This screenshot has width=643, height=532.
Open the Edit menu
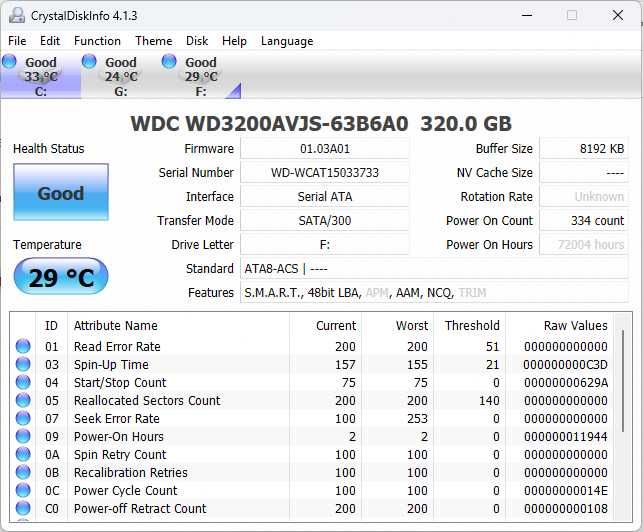click(x=50, y=41)
